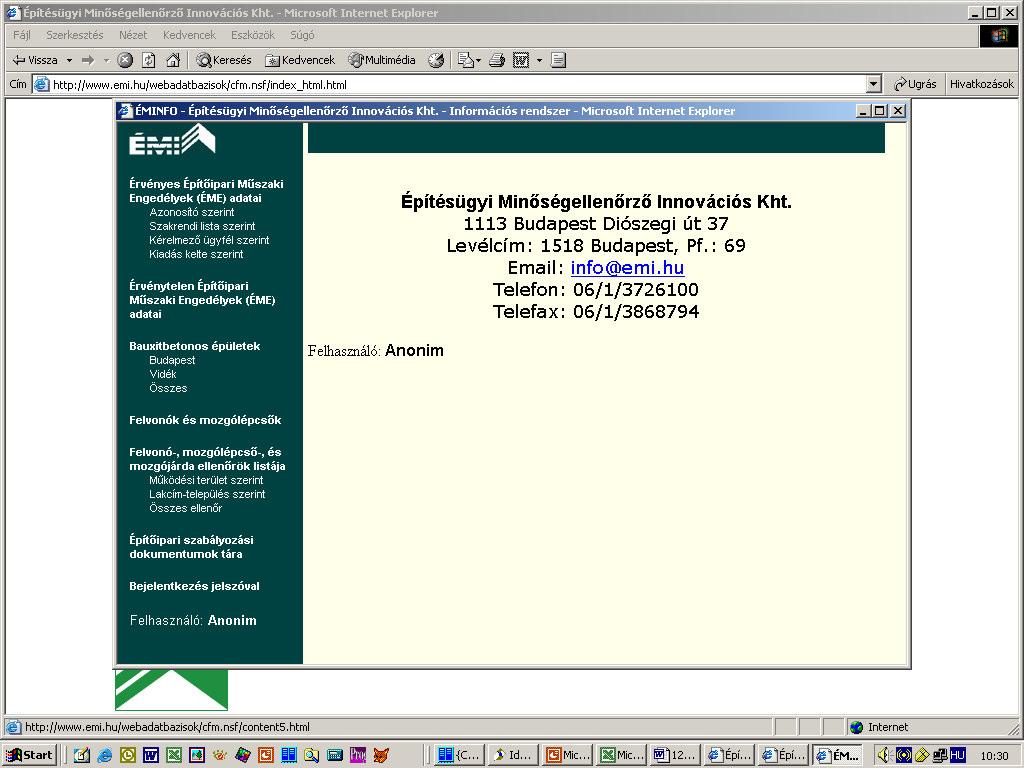
Task: Launch PowerPoint from quick launch bar
Action: point(266,756)
